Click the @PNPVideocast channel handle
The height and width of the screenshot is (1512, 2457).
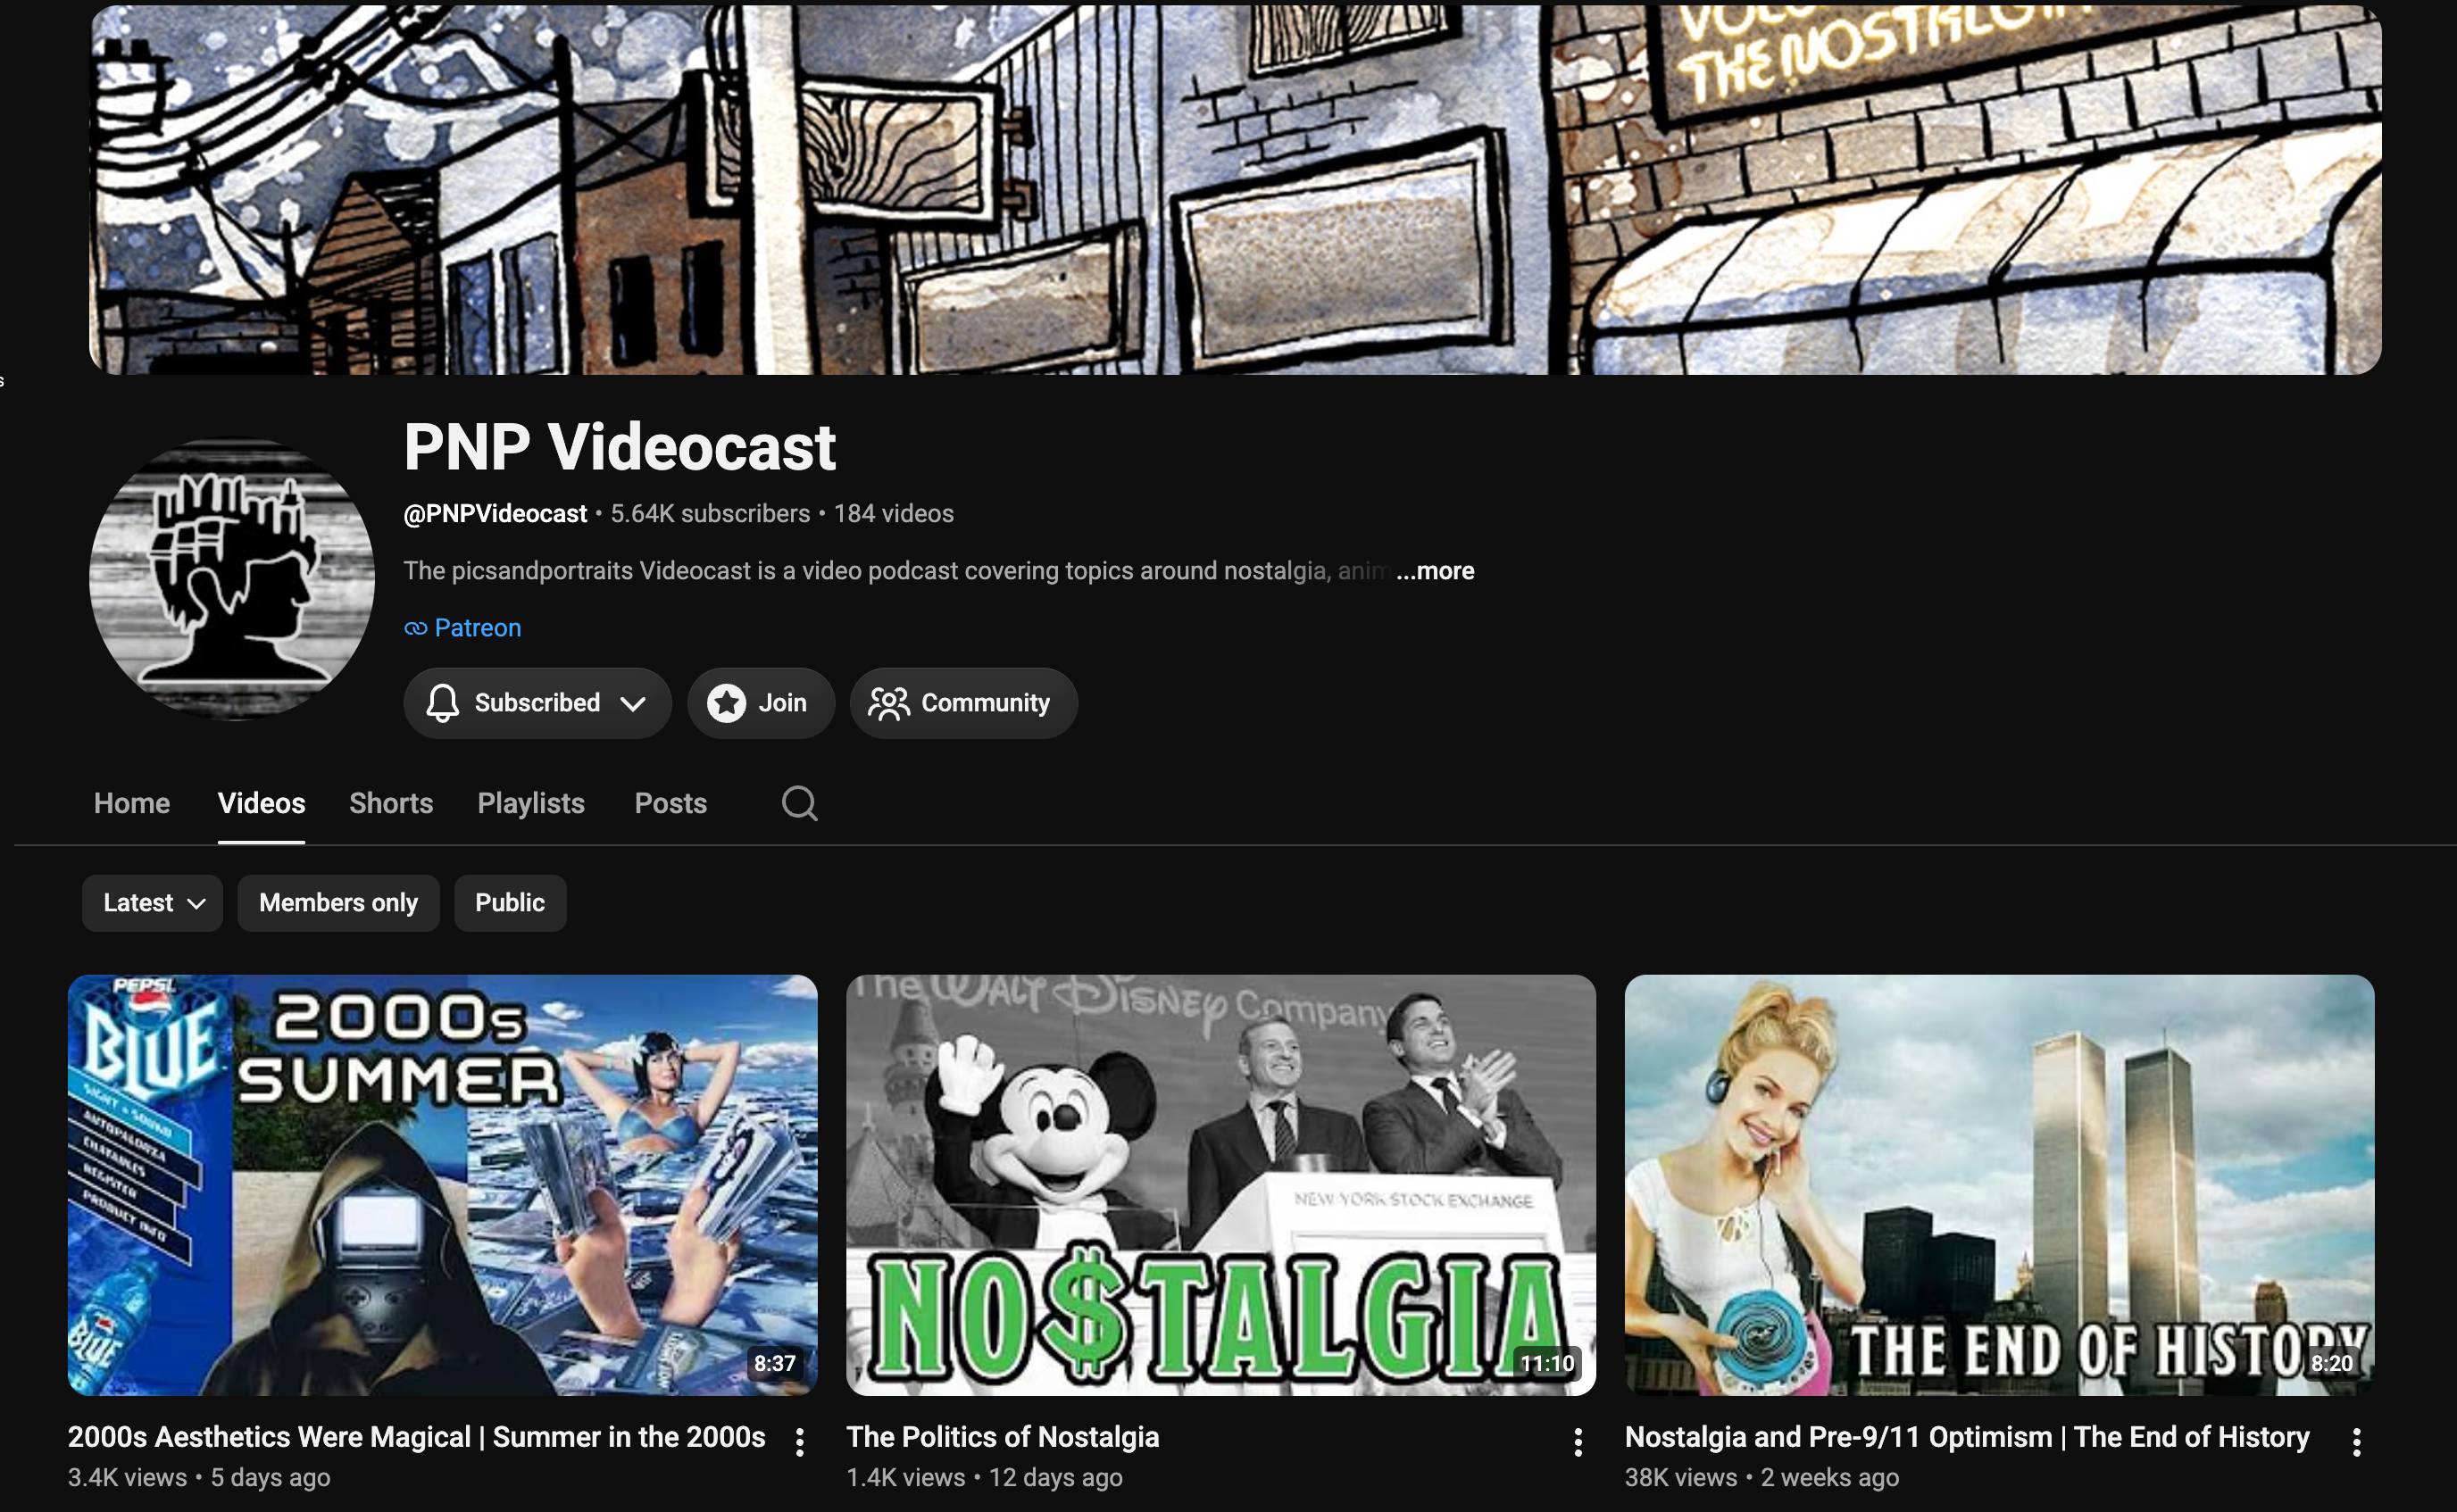click(x=495, y=514)
